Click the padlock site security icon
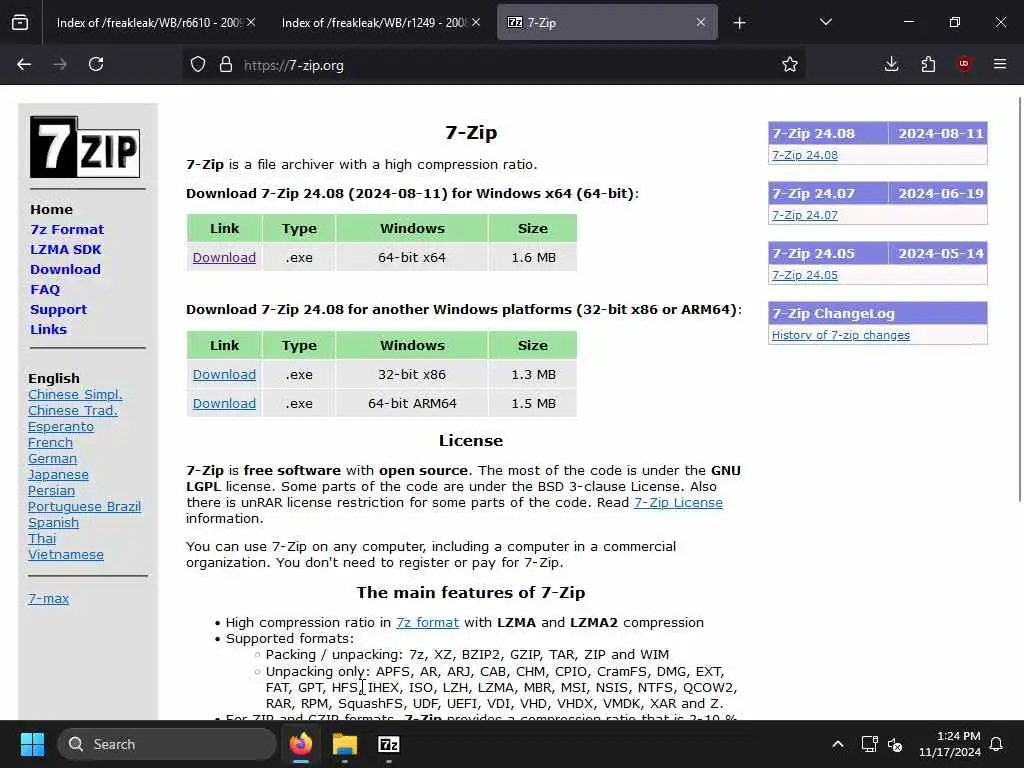 226,64
